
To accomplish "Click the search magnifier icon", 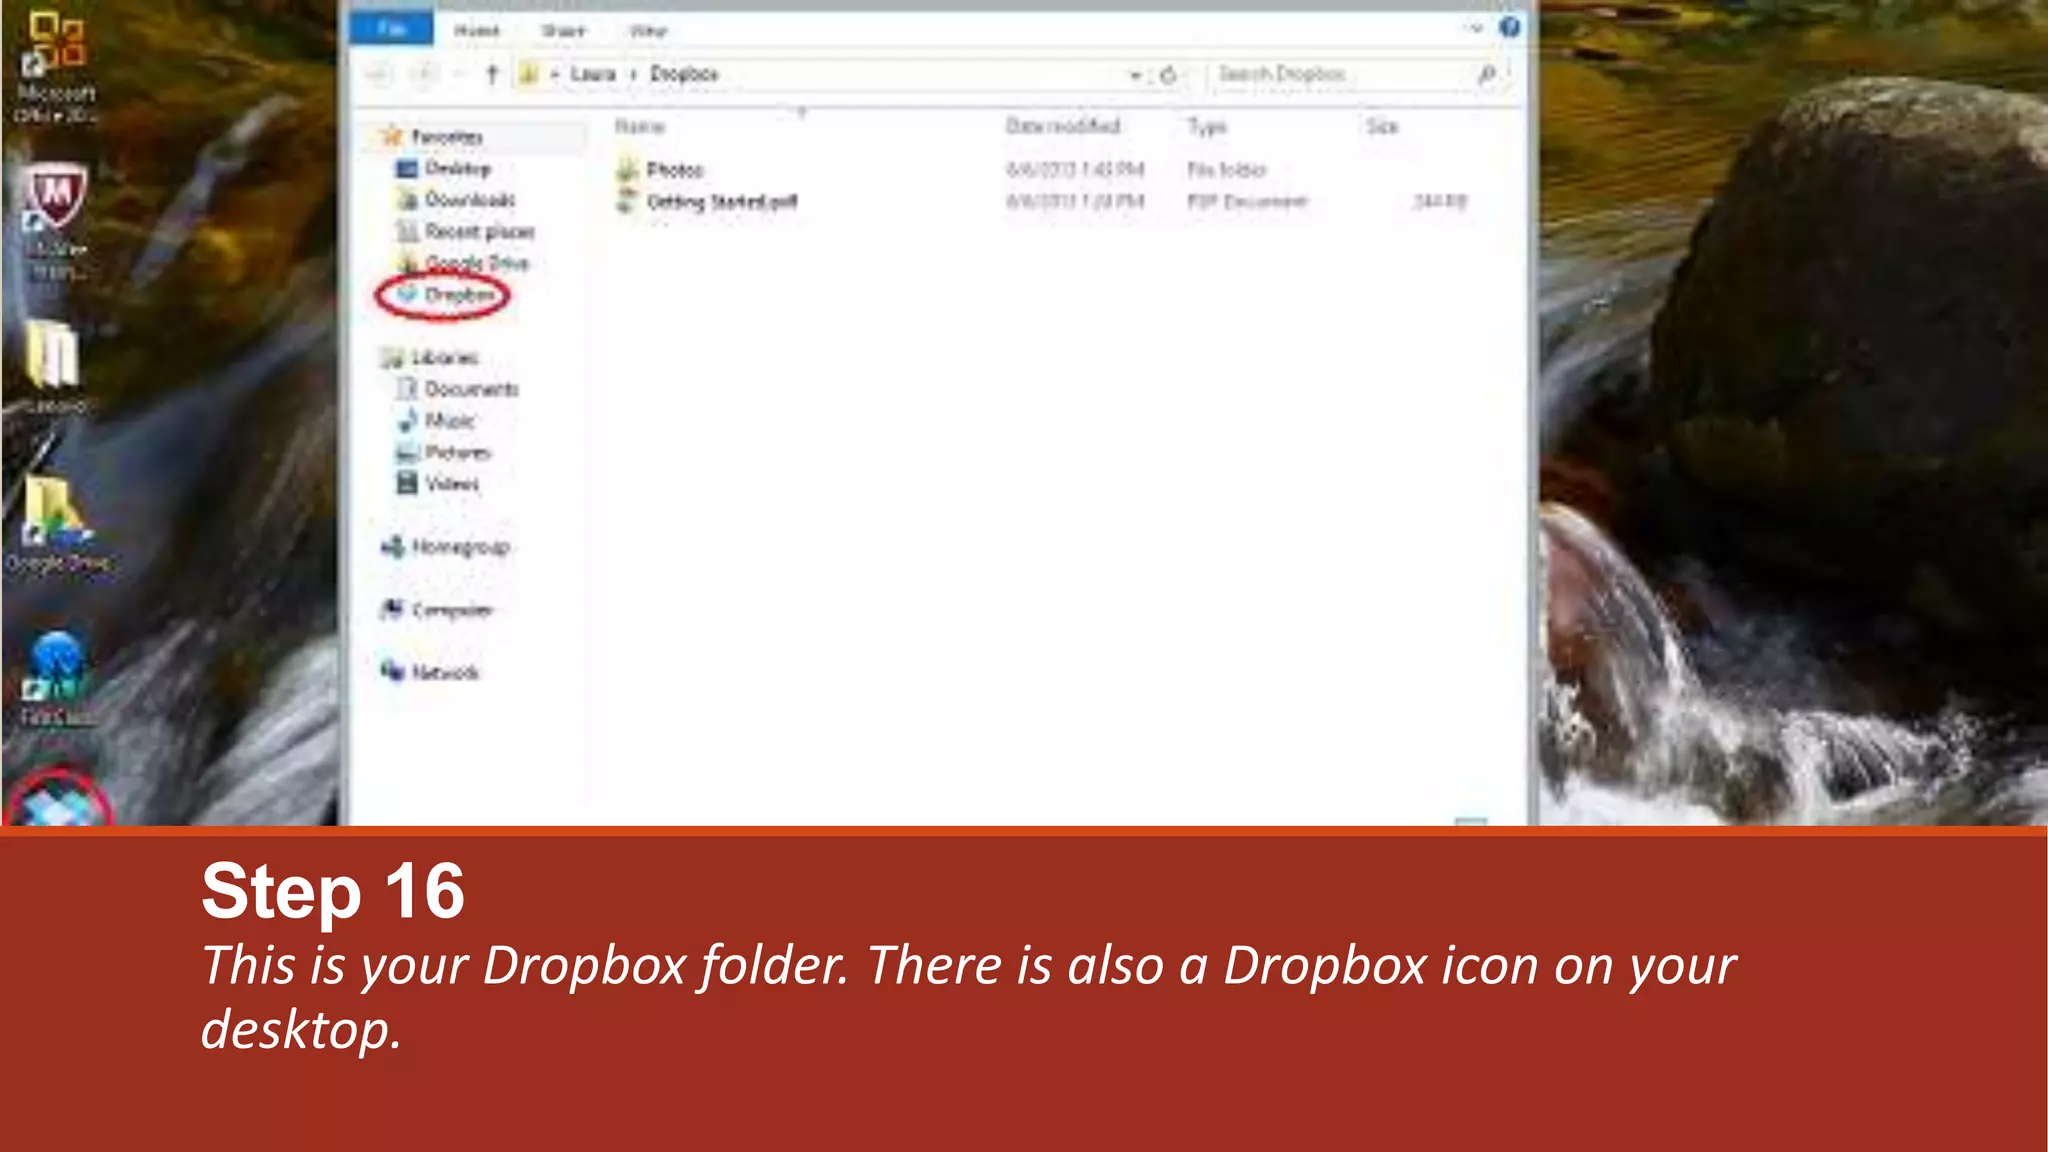I will (x=1487, y=74).
